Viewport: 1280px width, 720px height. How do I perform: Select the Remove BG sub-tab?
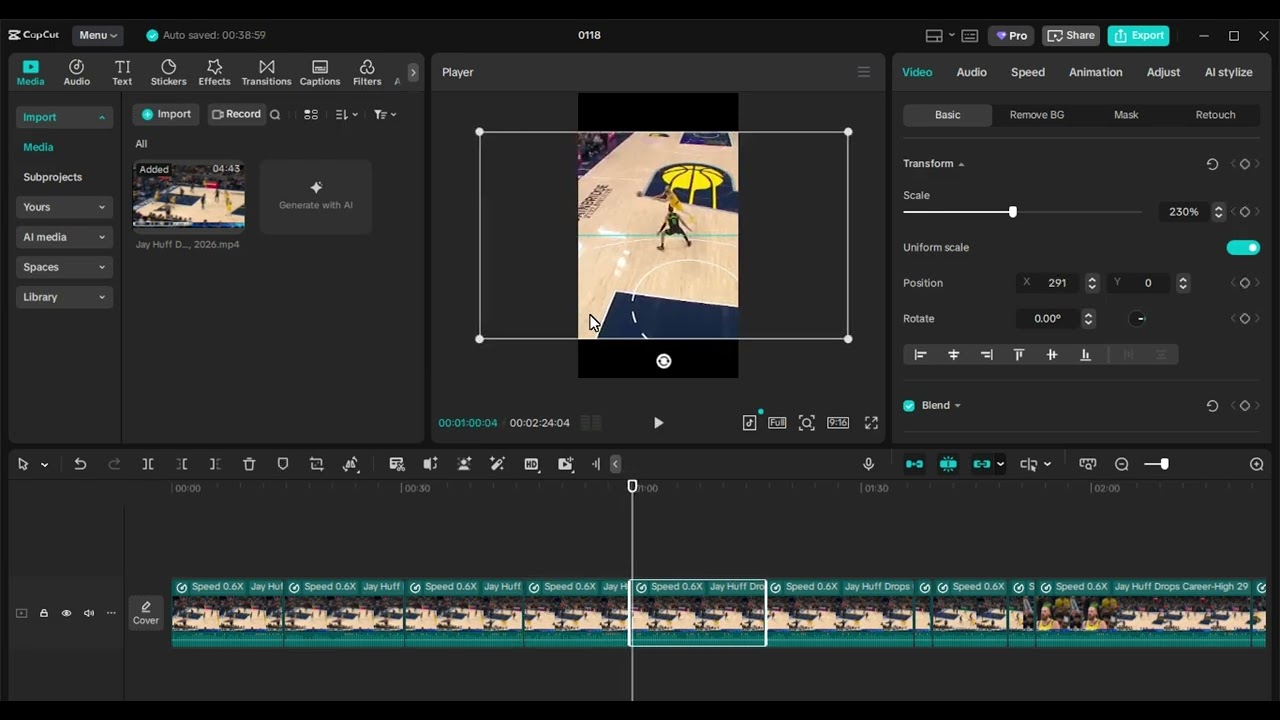(1036, 115)
